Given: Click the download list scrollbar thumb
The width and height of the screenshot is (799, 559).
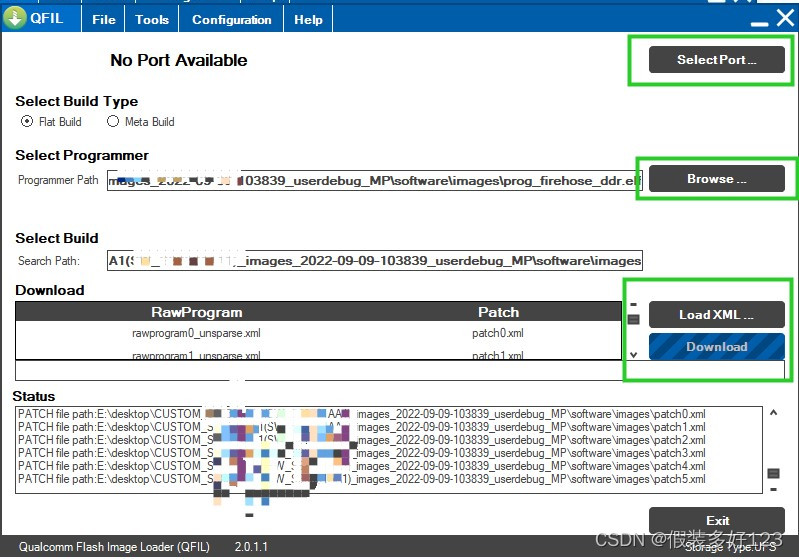Looking at the screenshot, I should click(633, 320).
